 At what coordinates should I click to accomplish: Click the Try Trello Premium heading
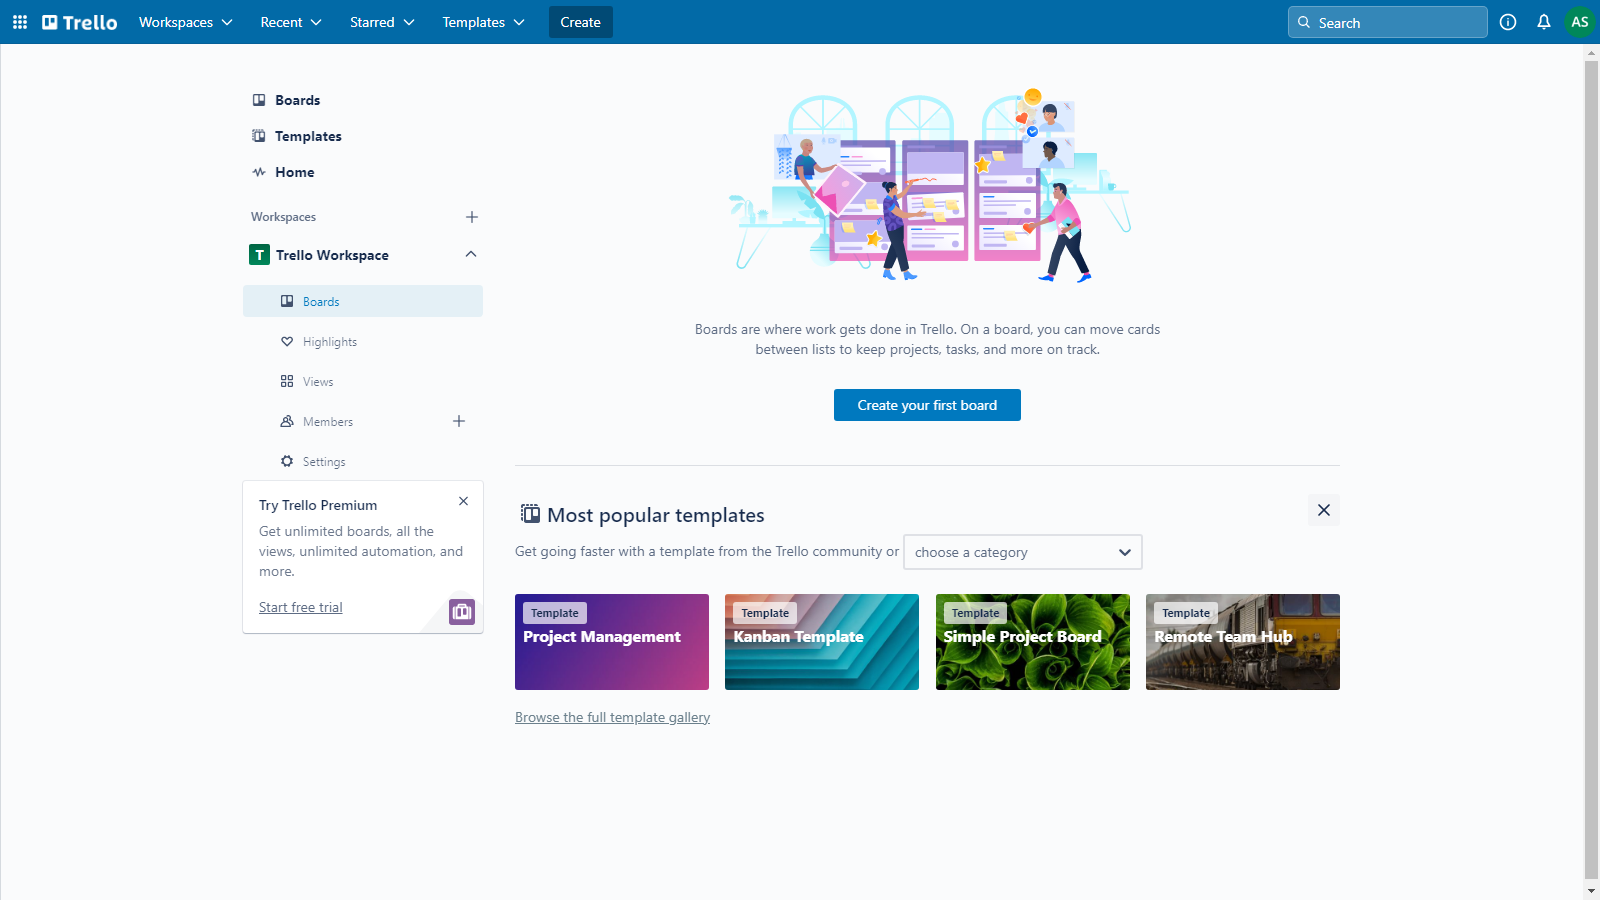318,506
